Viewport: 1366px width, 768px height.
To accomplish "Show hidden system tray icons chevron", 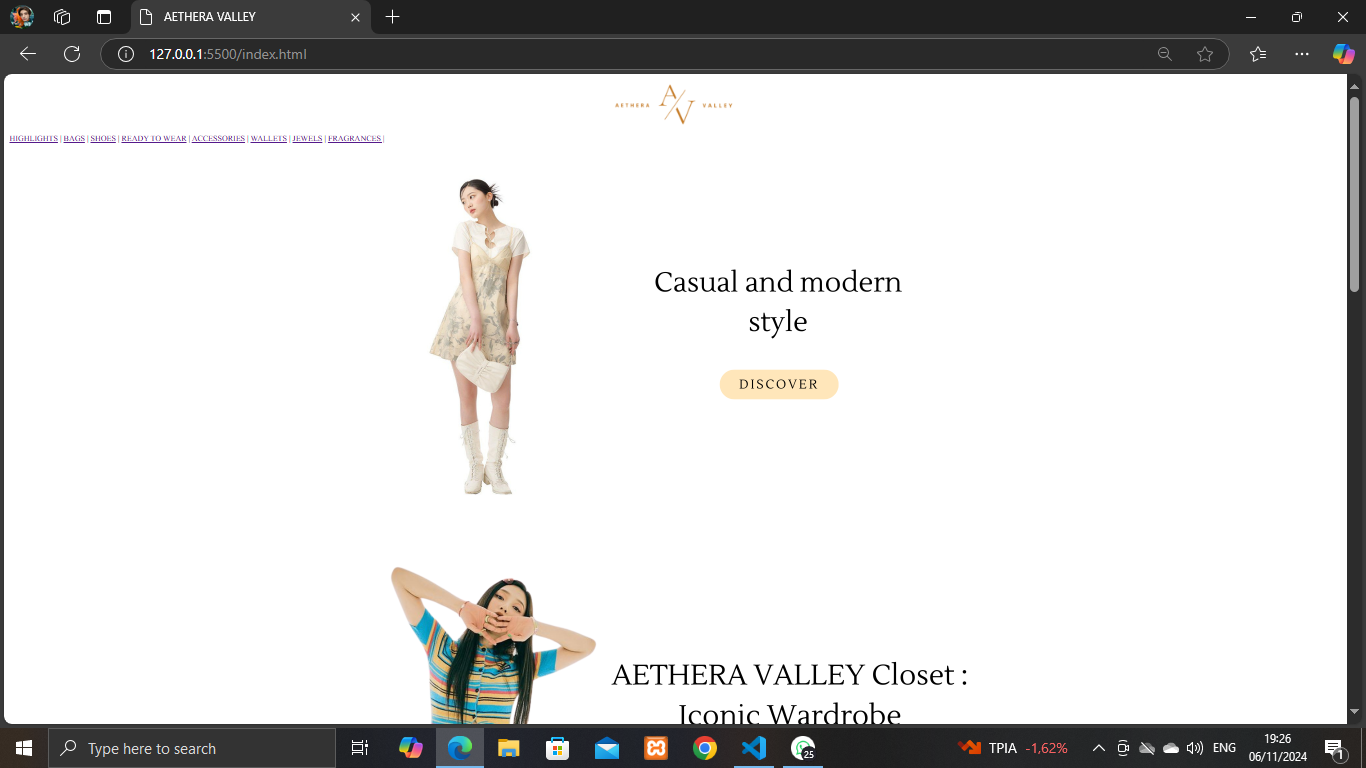I will pos(1098,748).
